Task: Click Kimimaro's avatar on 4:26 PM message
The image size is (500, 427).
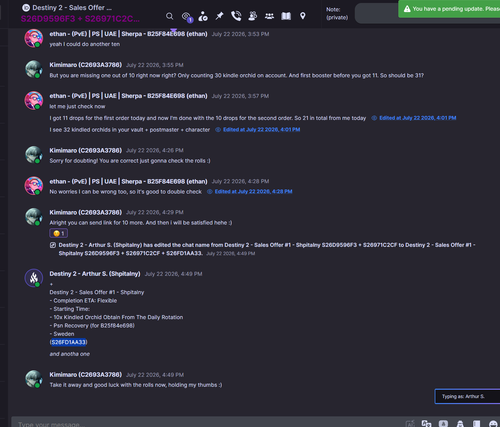Action: (x=34, y=155)
